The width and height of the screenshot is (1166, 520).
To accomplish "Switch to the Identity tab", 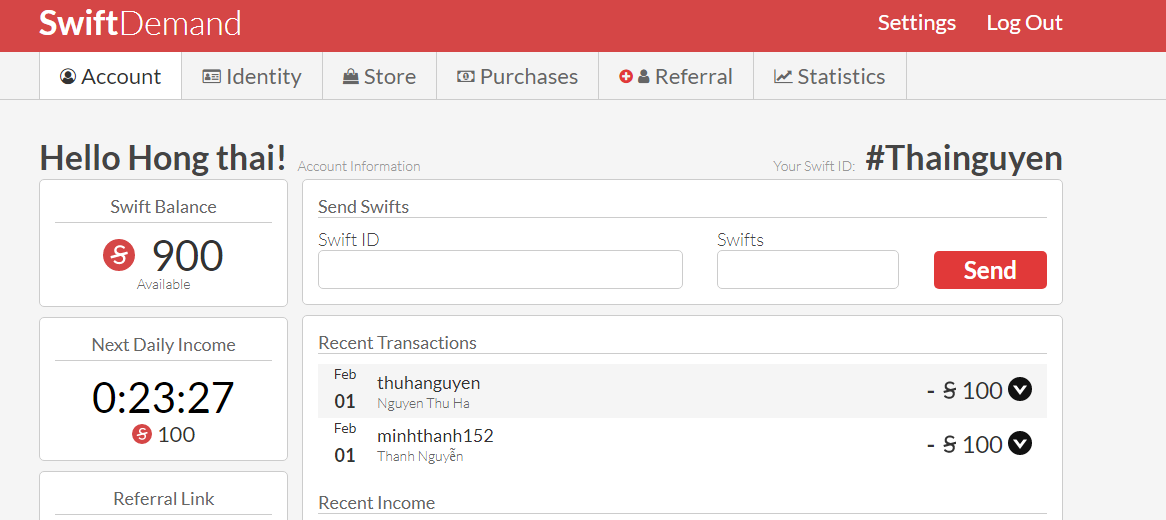I will coord(252,77).
